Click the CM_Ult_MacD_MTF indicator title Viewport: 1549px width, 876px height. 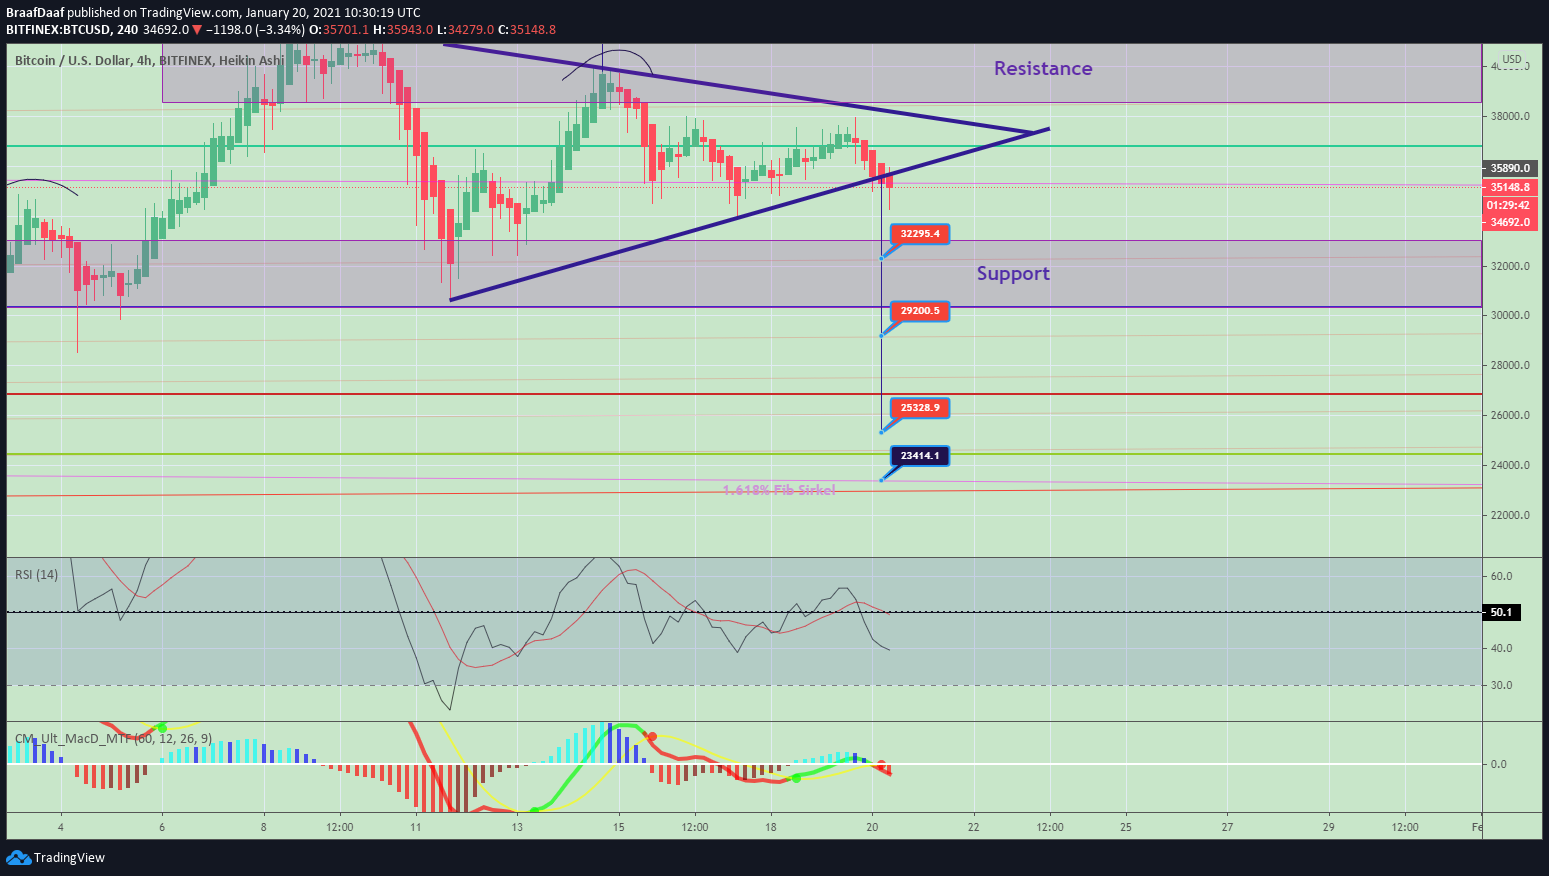[113, 739]
